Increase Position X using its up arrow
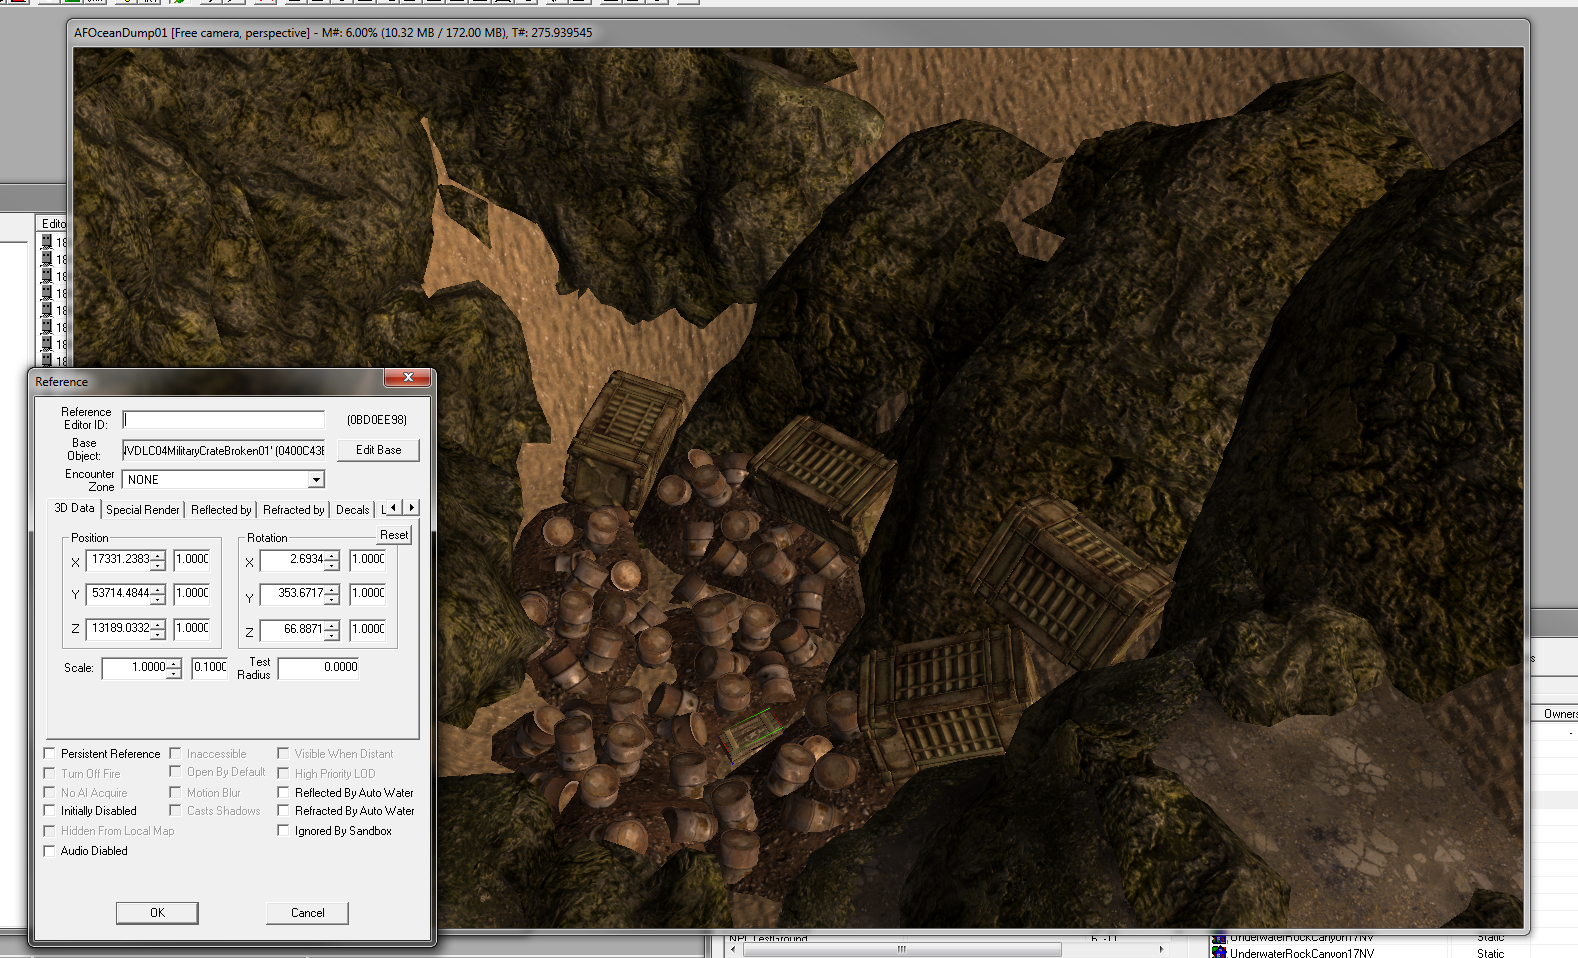Screen dimensions: 1578x958 (158, 555)
